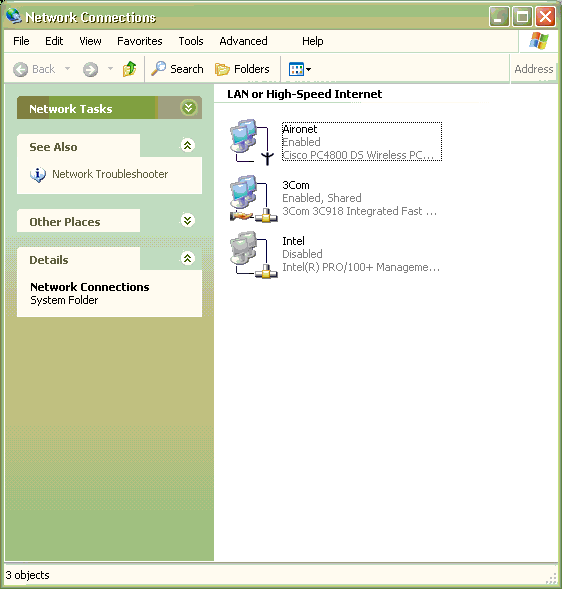The width and height of the screenshot is (562, 589).
Task: Open the Back history dropdown arrow
Action: (x=68, y=69)
